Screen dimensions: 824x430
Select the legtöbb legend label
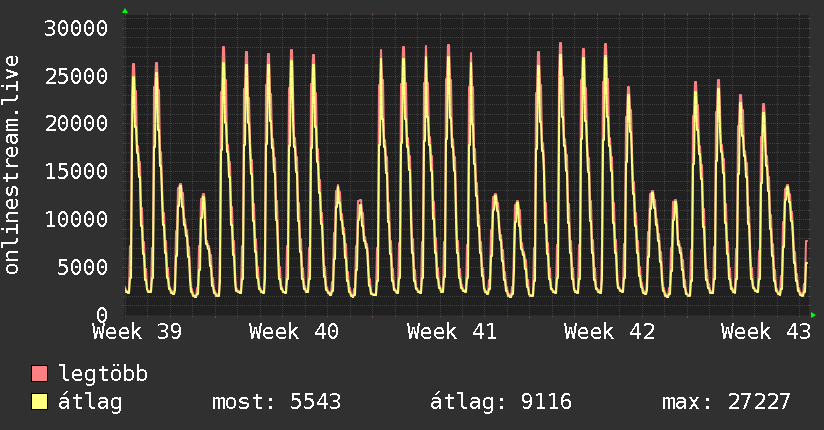103,374
